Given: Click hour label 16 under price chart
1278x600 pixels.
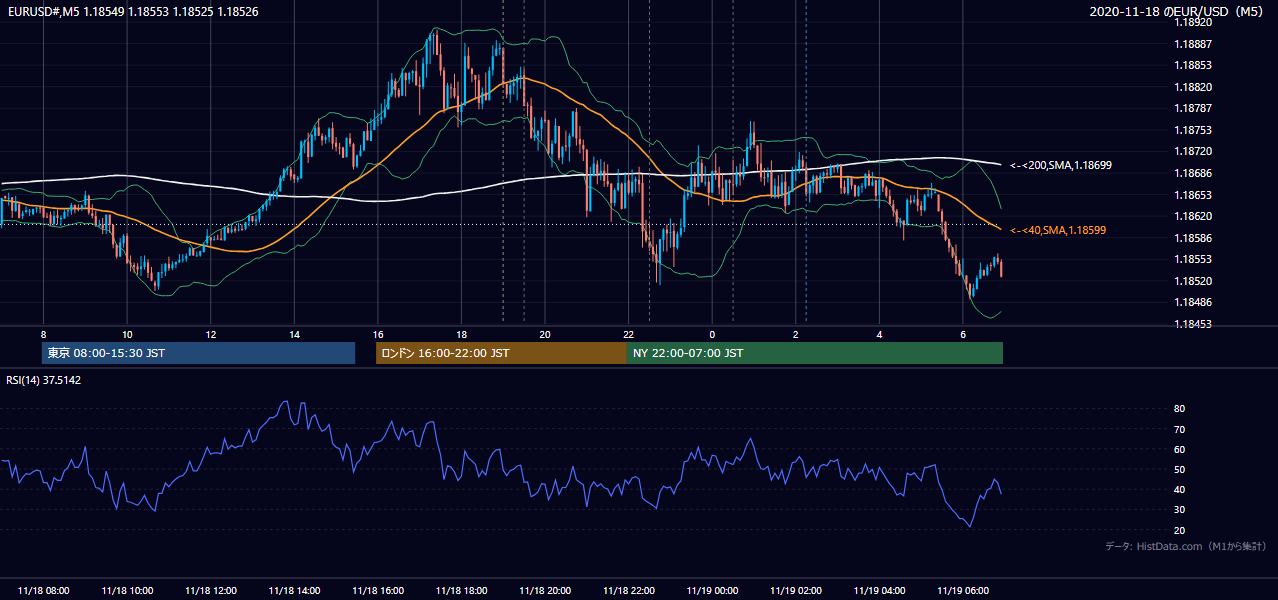Looking at the screenshot, I should [378, 334].
